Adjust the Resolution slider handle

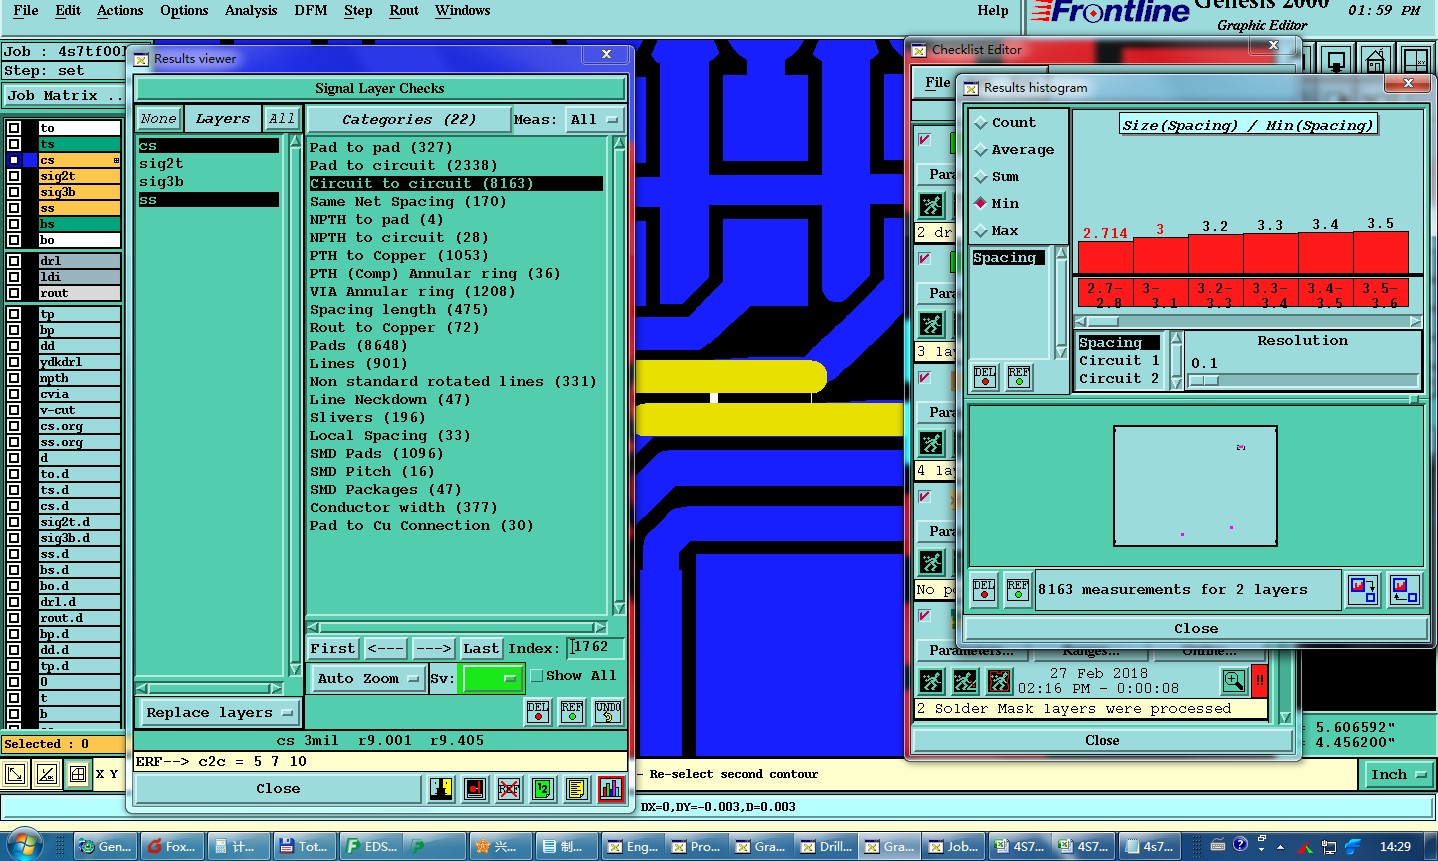click(1203, 380)
